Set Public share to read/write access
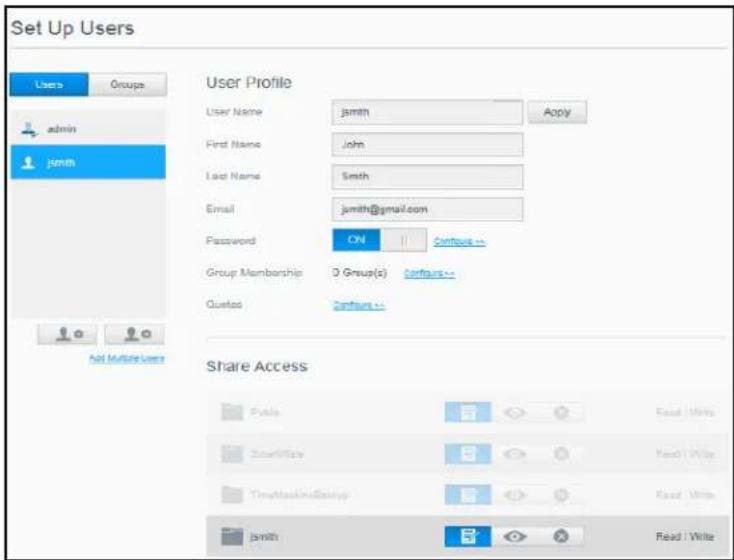This screenshot has height=560, width=734. pos(468,413)
